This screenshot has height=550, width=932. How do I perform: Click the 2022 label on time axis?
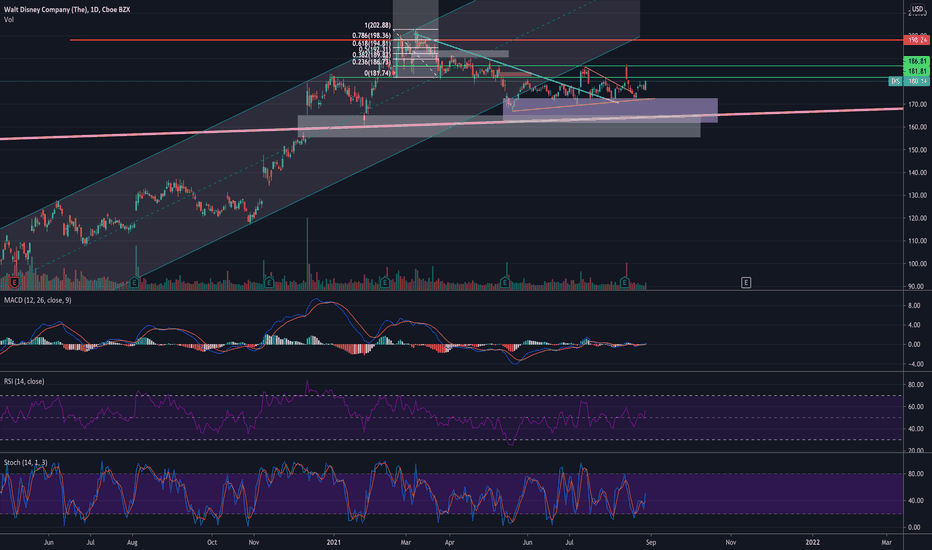812,542
